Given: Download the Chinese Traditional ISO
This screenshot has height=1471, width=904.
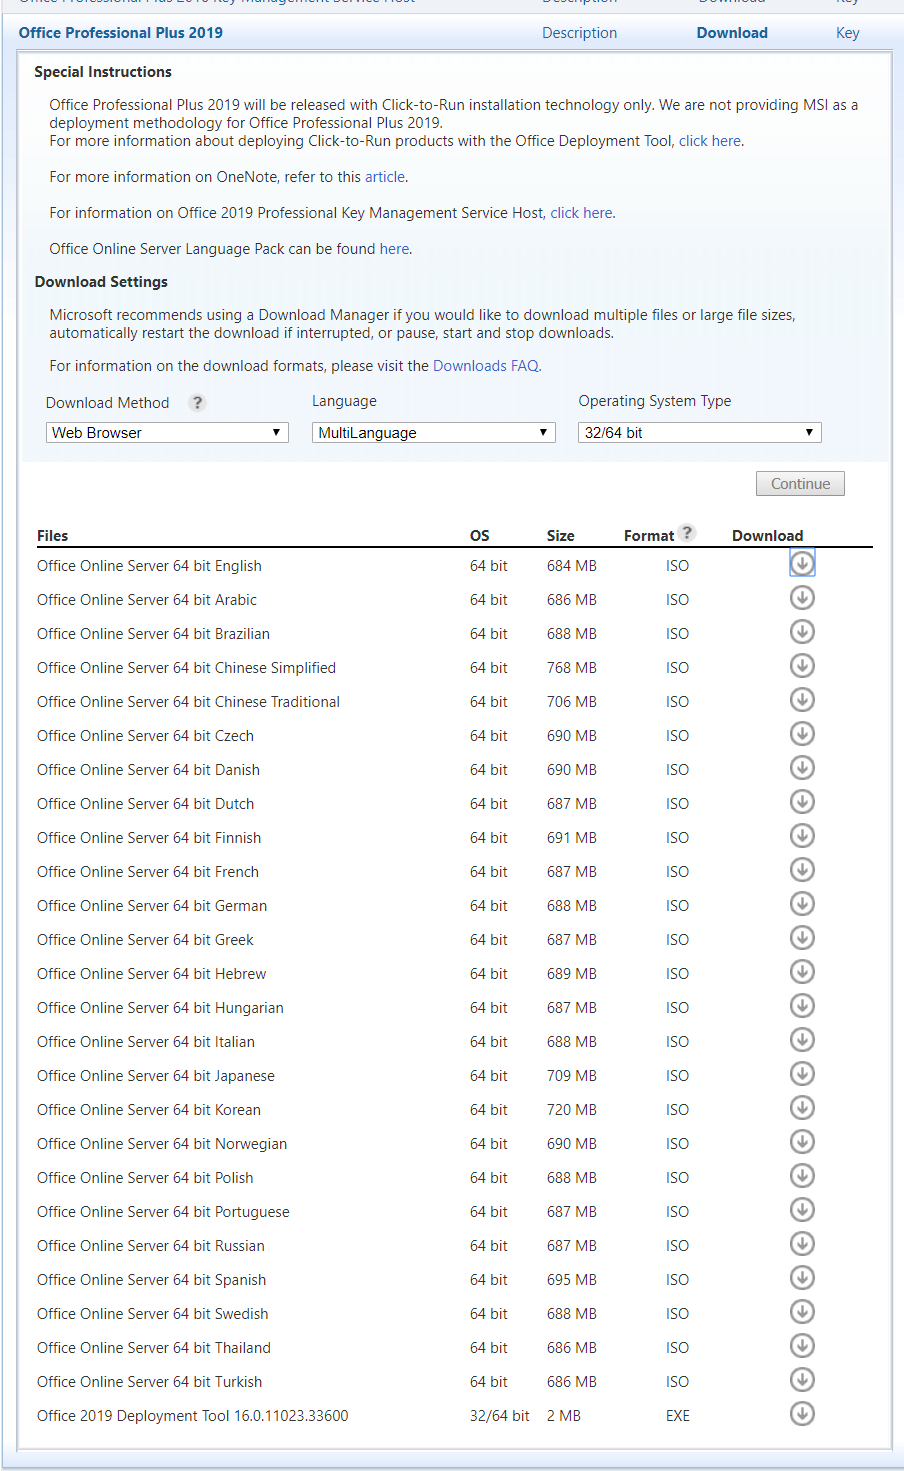Looking at the screenshot, I should click(802, 700).
